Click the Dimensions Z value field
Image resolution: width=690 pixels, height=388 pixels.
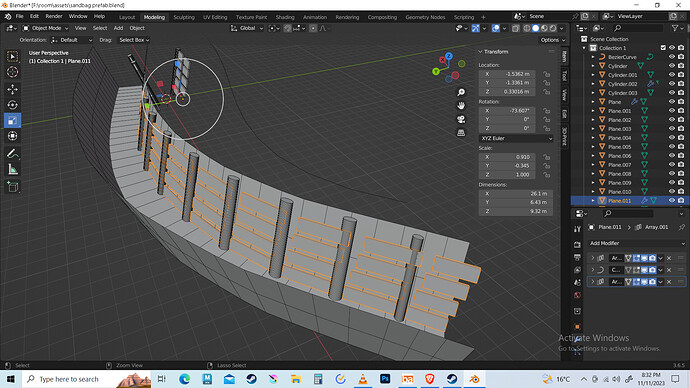pos(516,211)
